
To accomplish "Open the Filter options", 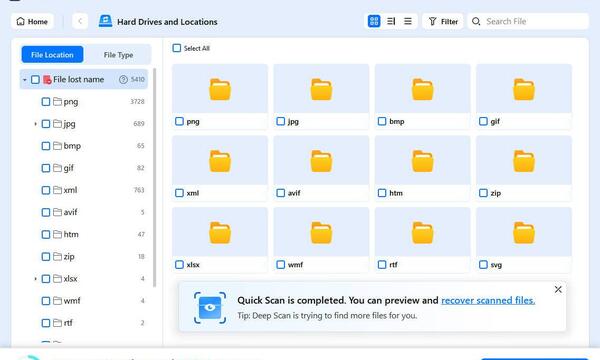I will coord(443,21).
